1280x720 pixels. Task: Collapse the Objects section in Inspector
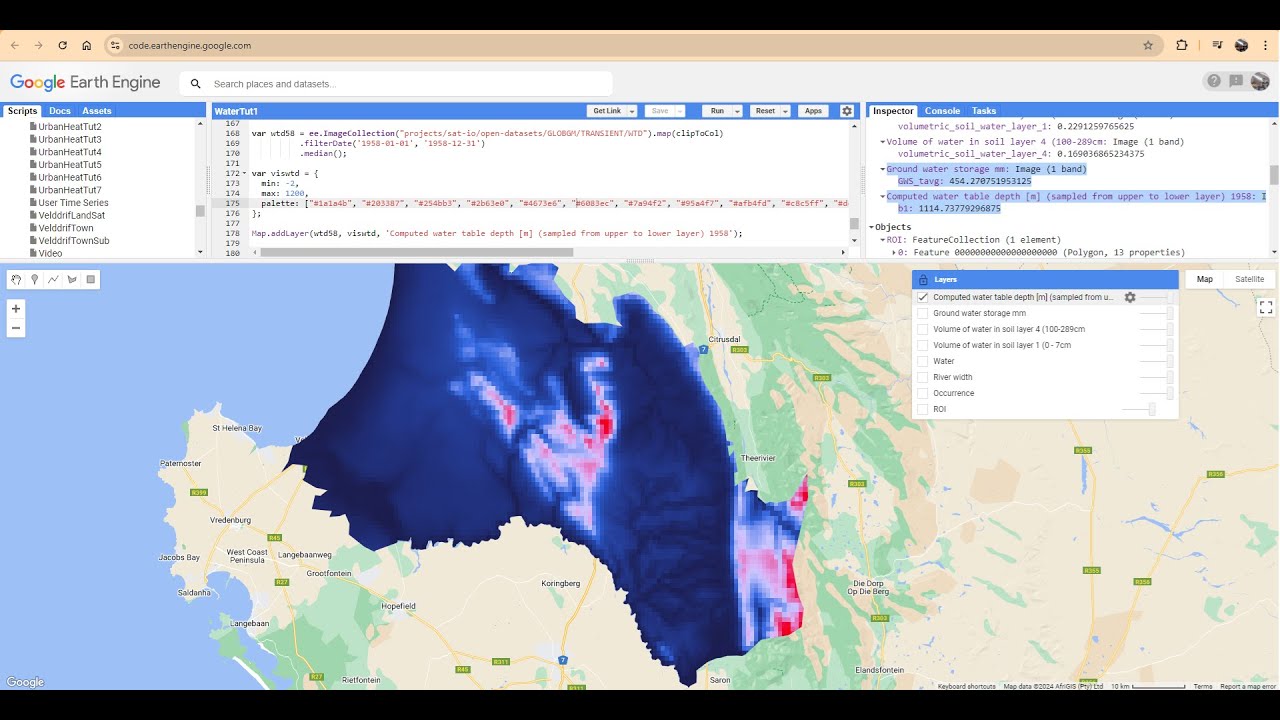tap(871, 227)
